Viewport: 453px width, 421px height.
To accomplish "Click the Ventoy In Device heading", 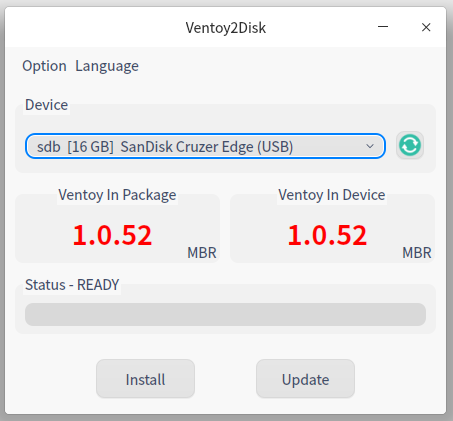I will click(332, 195).
